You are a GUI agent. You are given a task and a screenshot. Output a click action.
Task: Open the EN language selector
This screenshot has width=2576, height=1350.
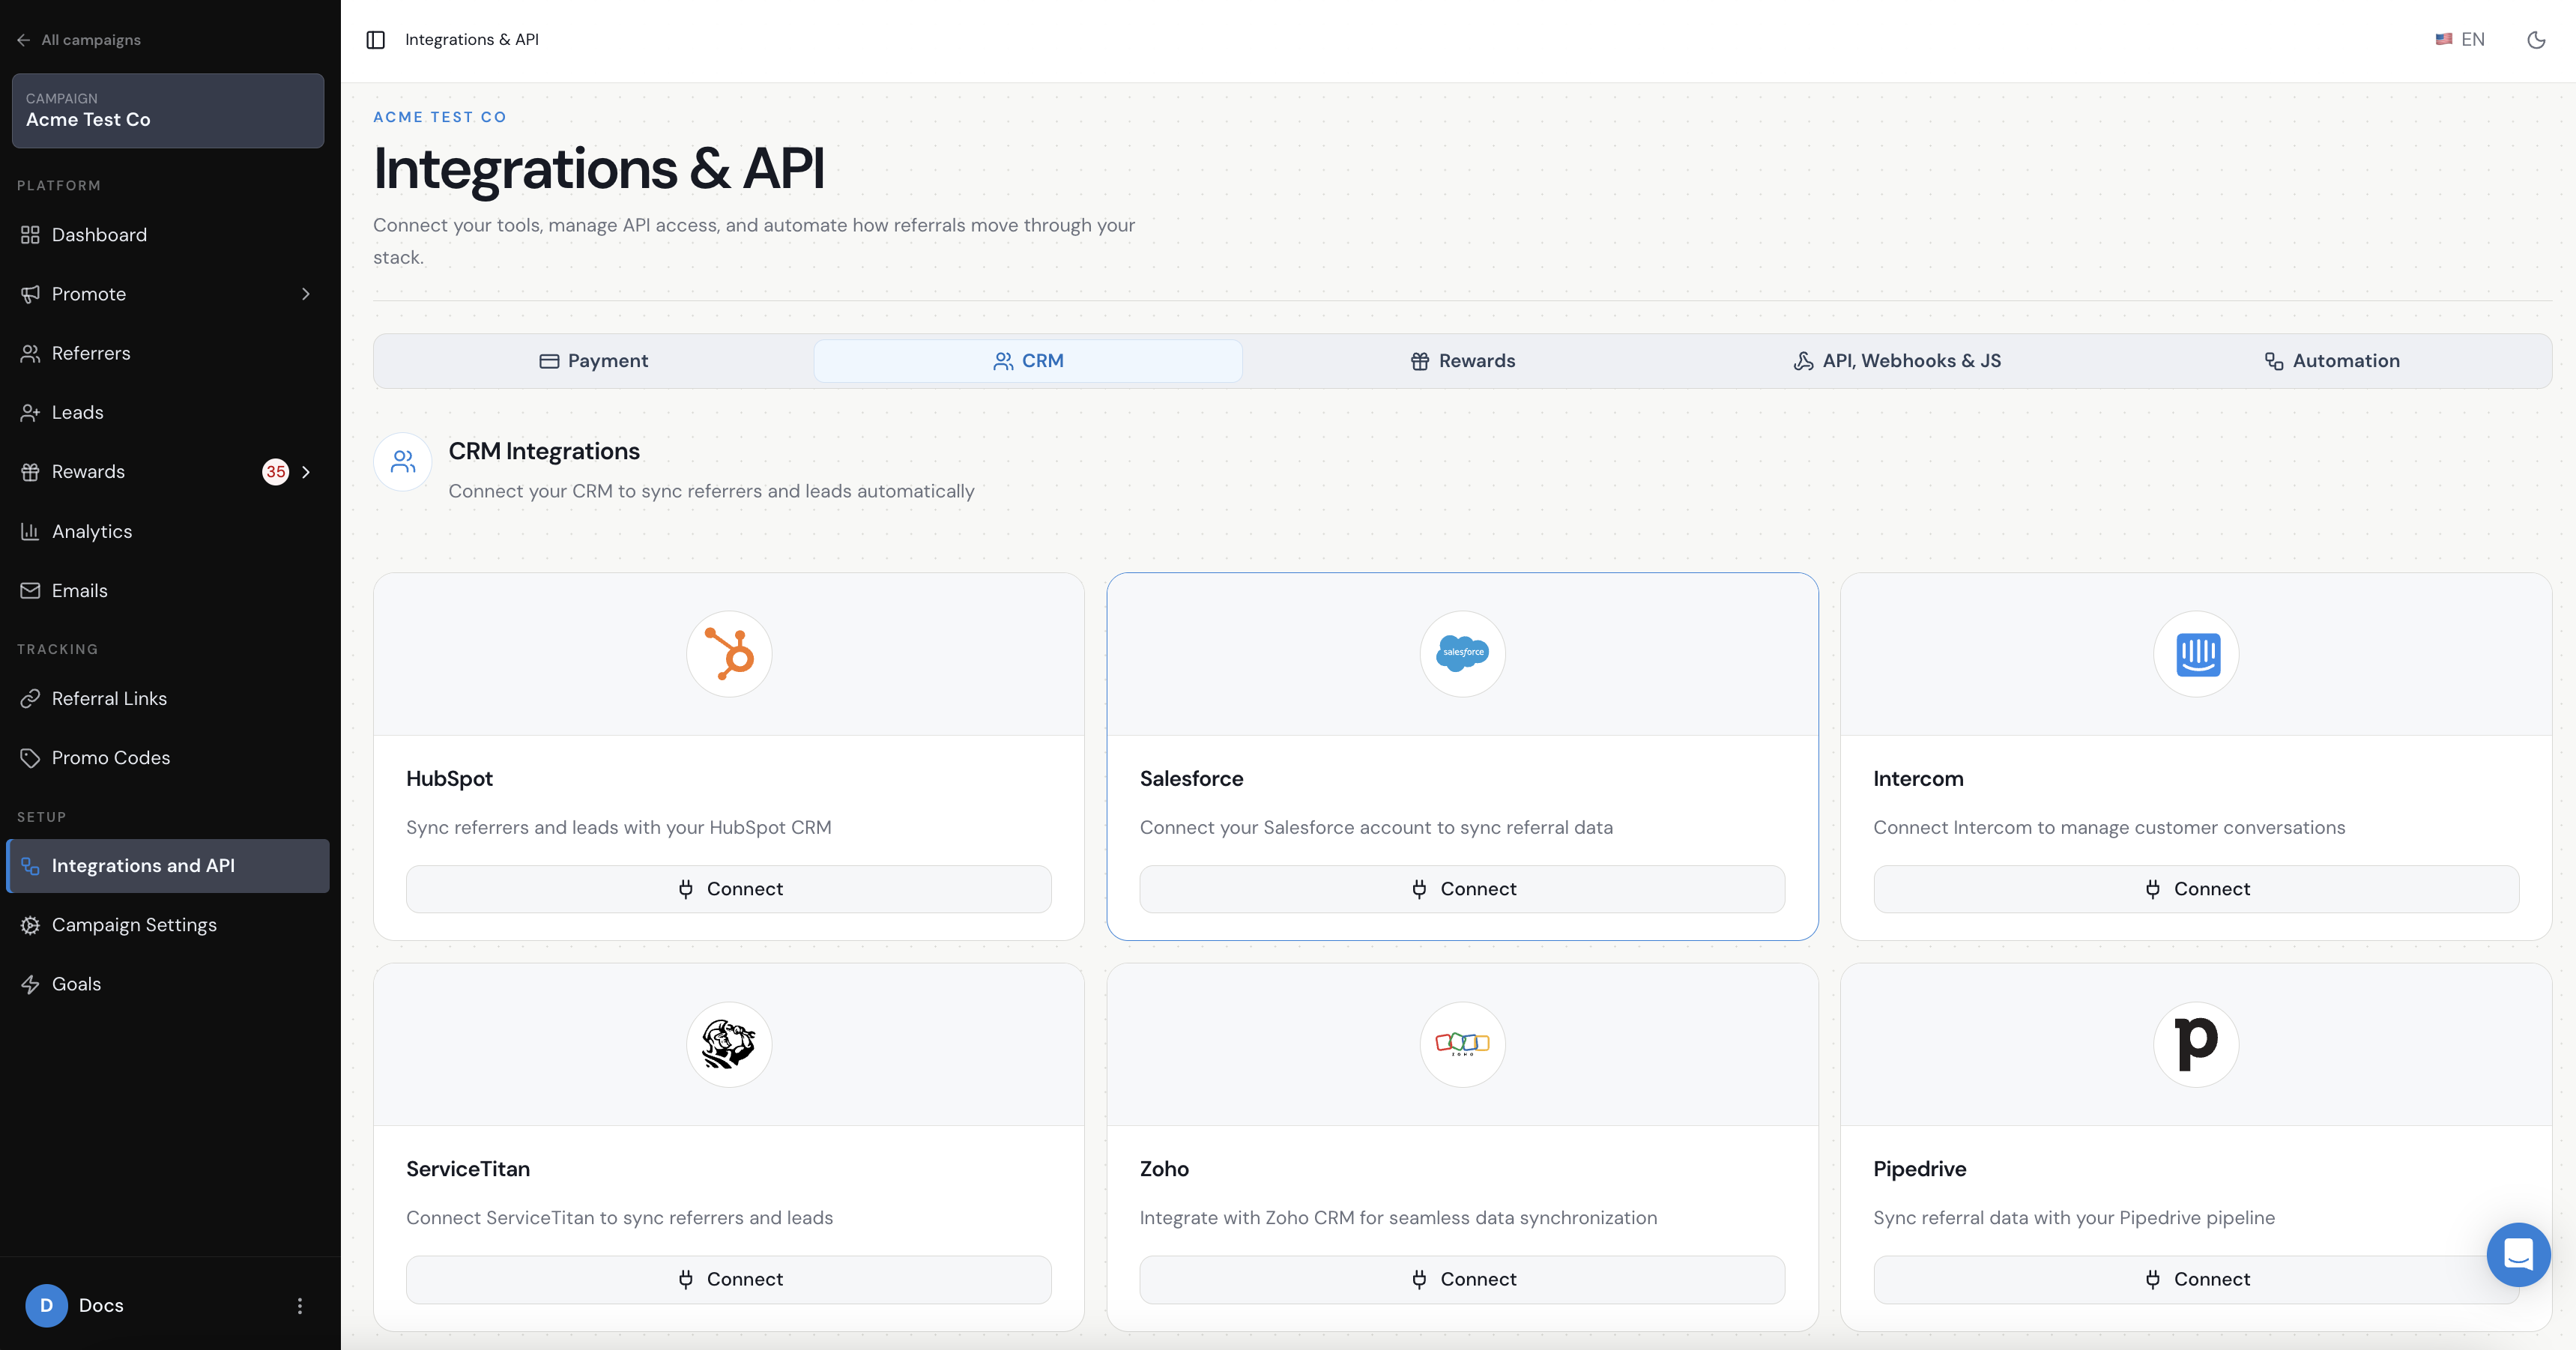tap(2460, 39)
